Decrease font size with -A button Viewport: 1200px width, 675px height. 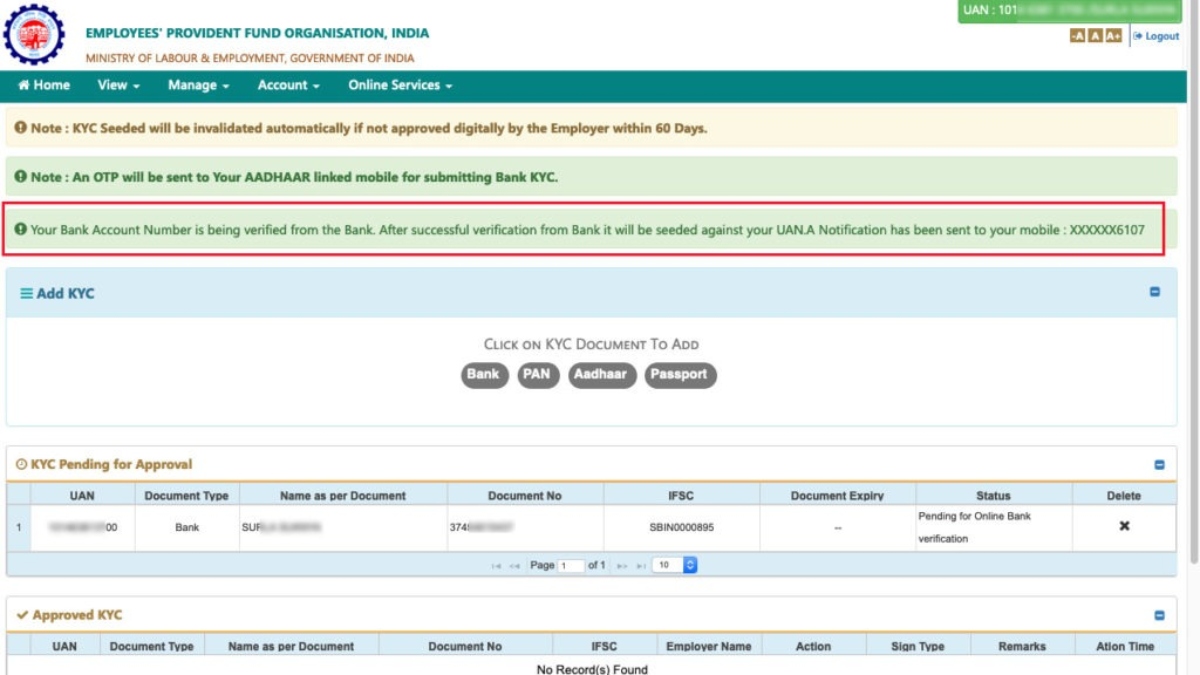tap(1077, 36)
